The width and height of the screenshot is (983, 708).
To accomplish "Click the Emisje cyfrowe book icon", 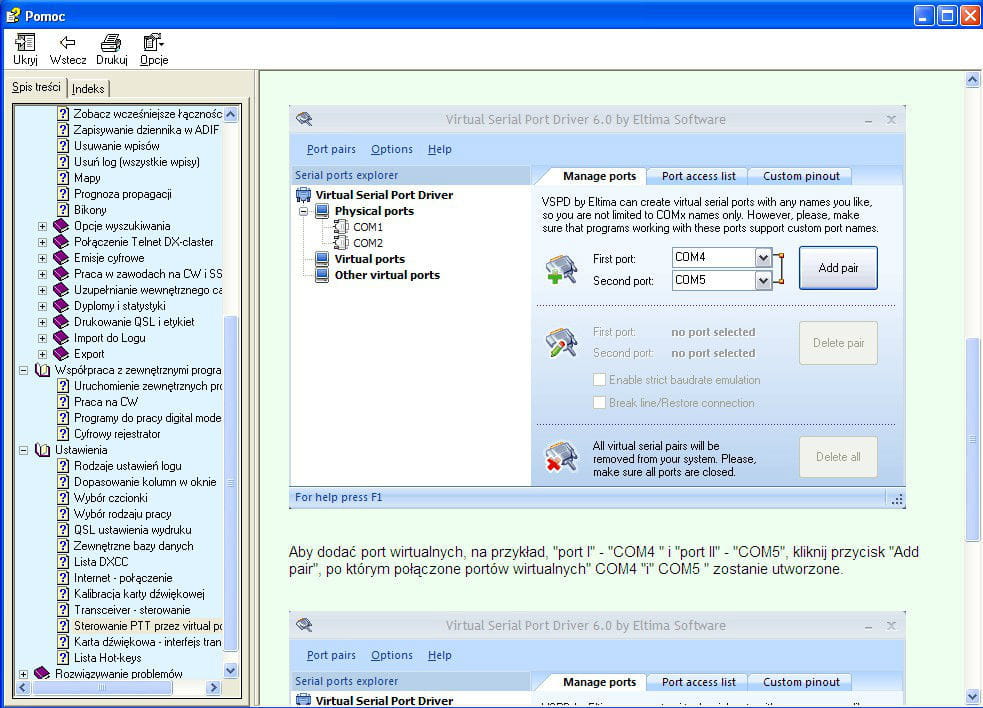I will click(x=61, y=258).
